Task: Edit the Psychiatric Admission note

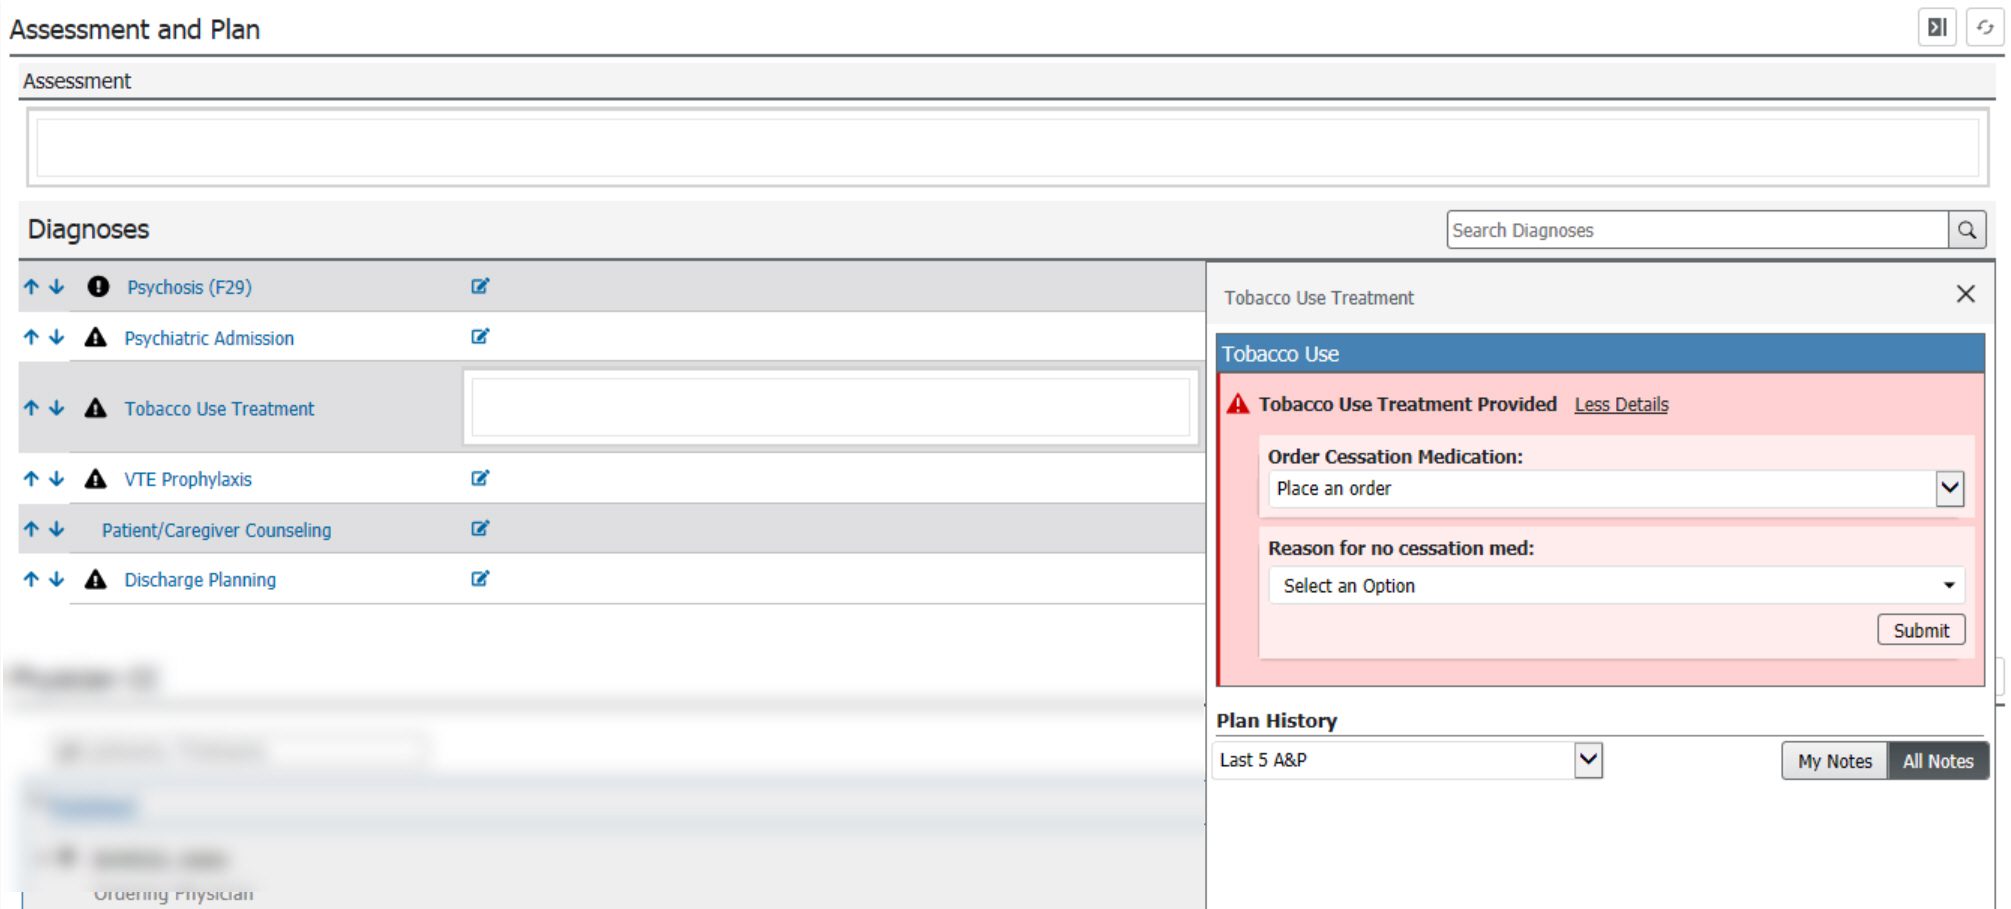Action: (480, 336)
